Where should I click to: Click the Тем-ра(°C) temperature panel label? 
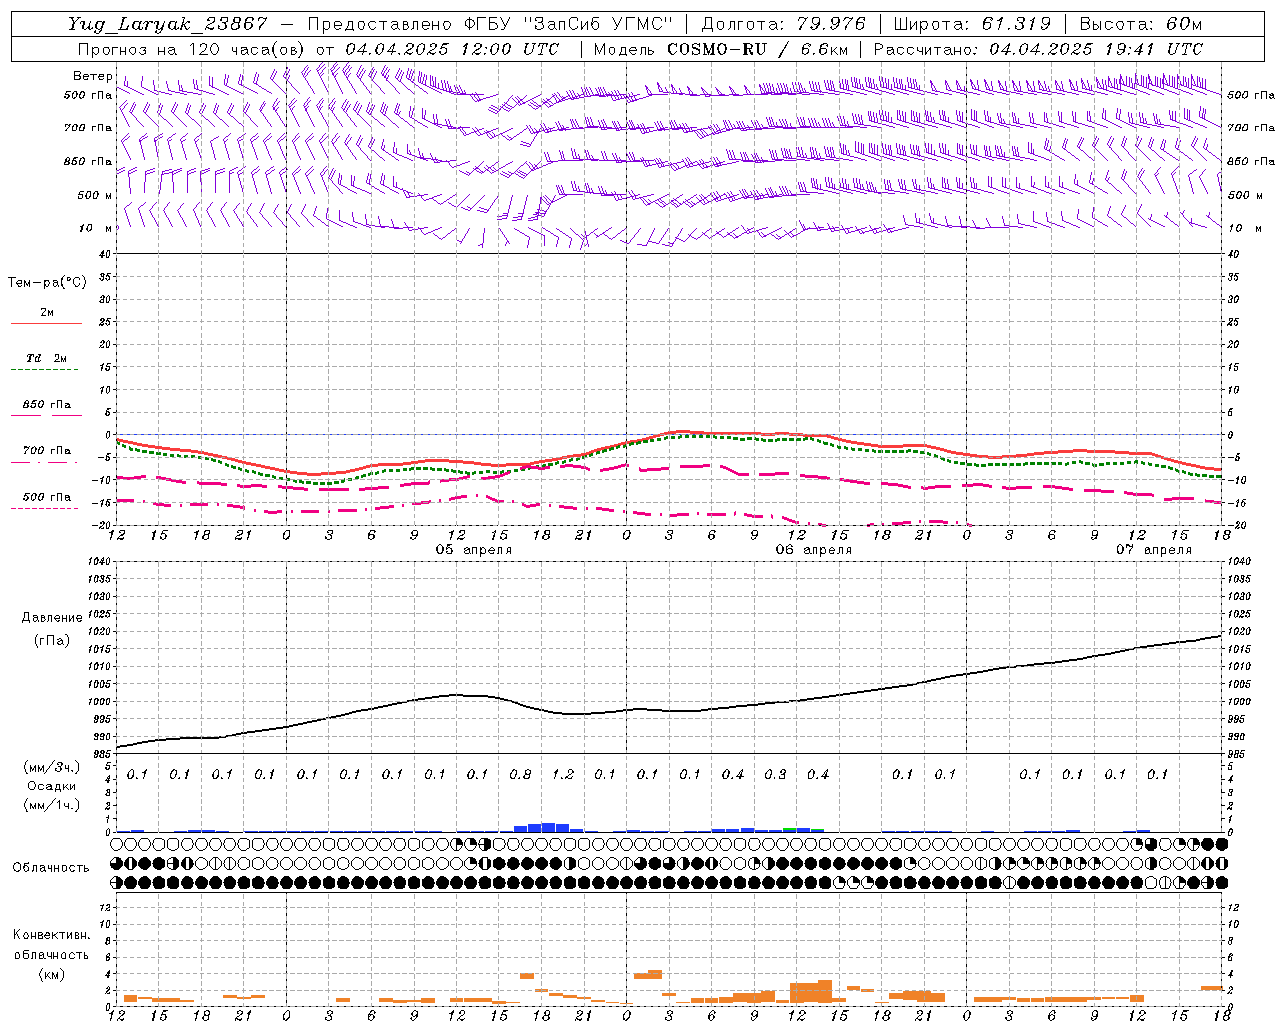(x=47, y=283)
